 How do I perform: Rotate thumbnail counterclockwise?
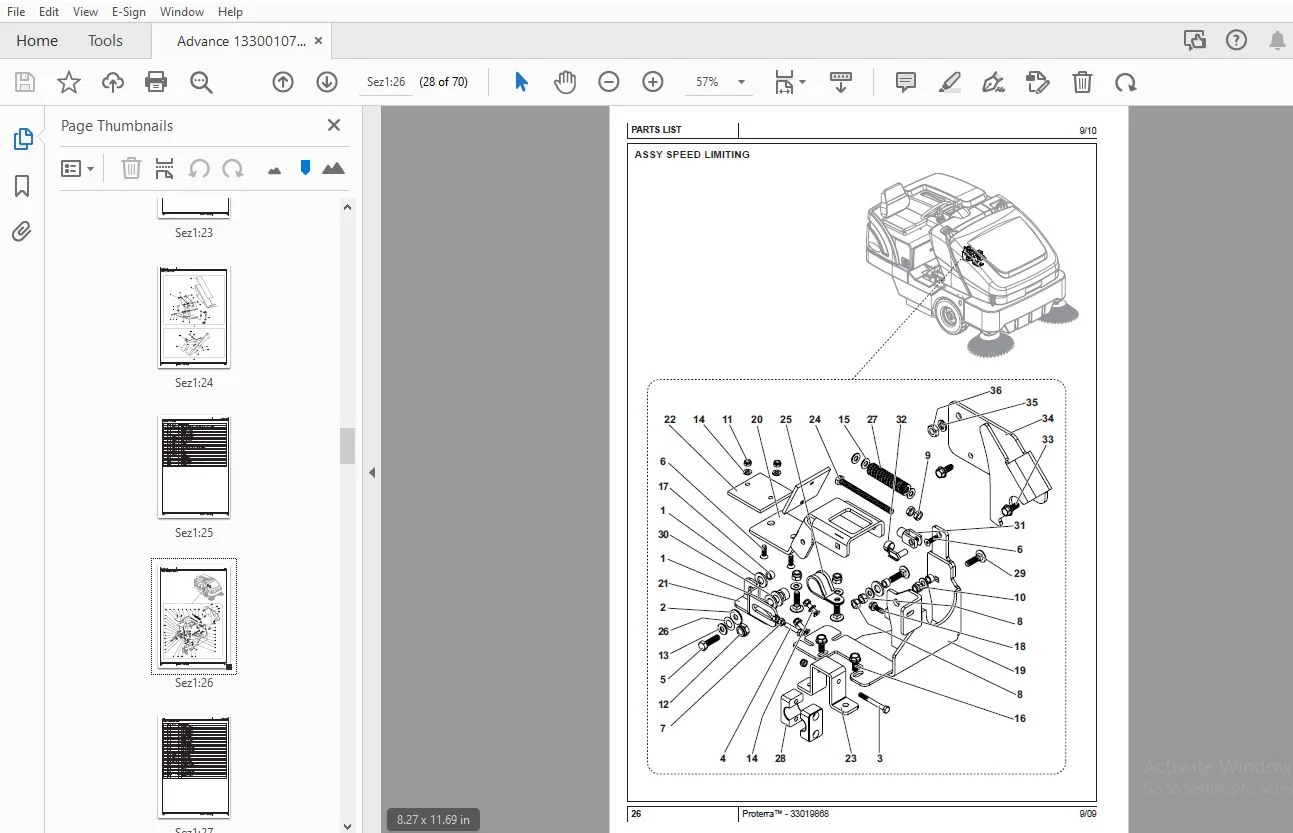pos(199,168)
